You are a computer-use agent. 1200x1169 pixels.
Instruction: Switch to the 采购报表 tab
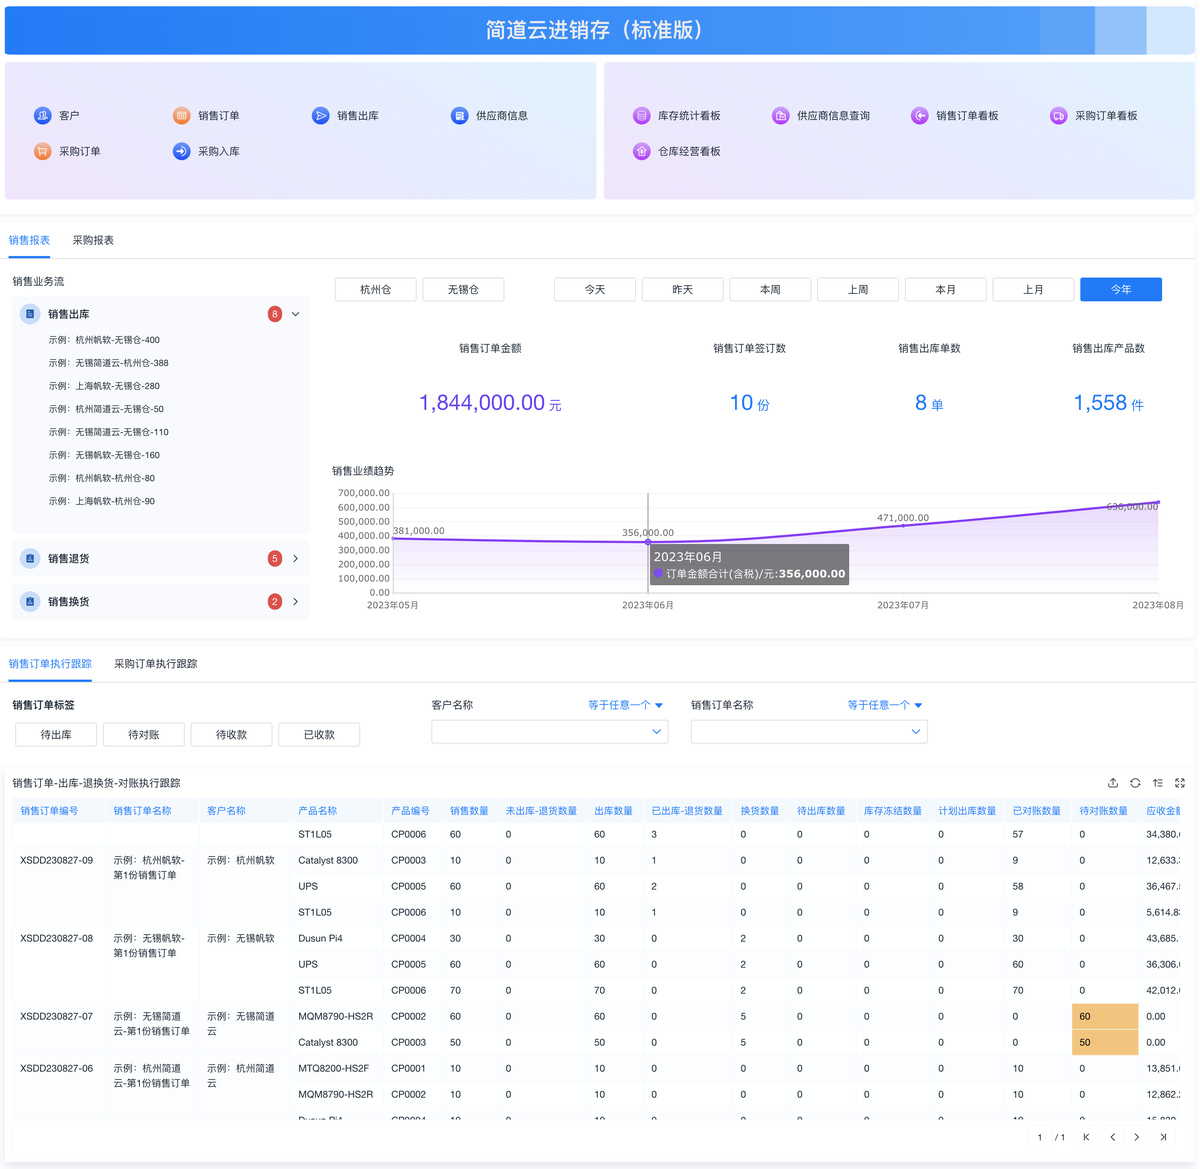click(x=93, y=241)
